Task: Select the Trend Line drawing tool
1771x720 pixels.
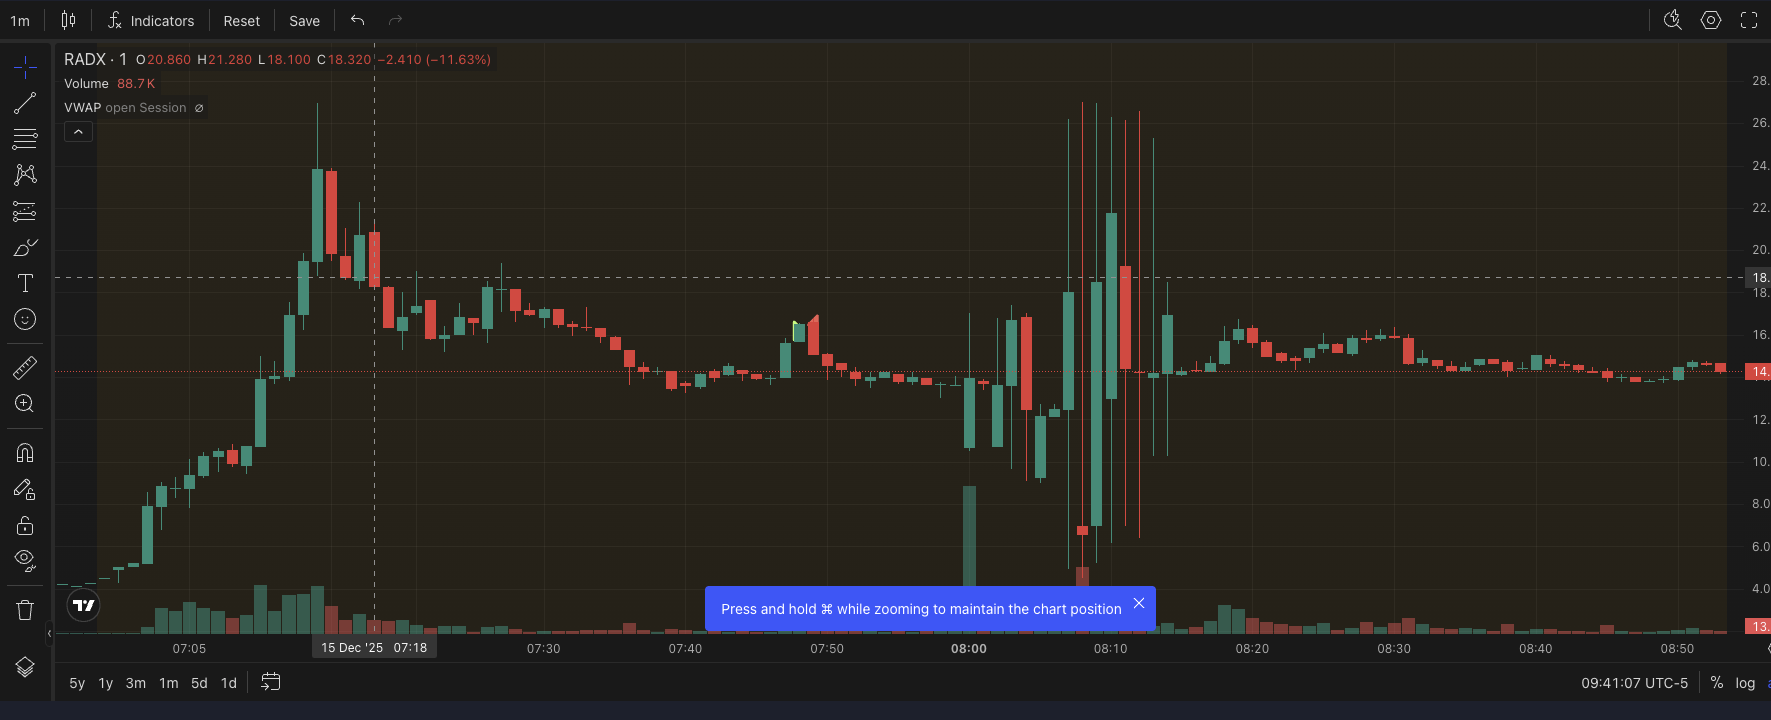Action: [x=25, y=103]
